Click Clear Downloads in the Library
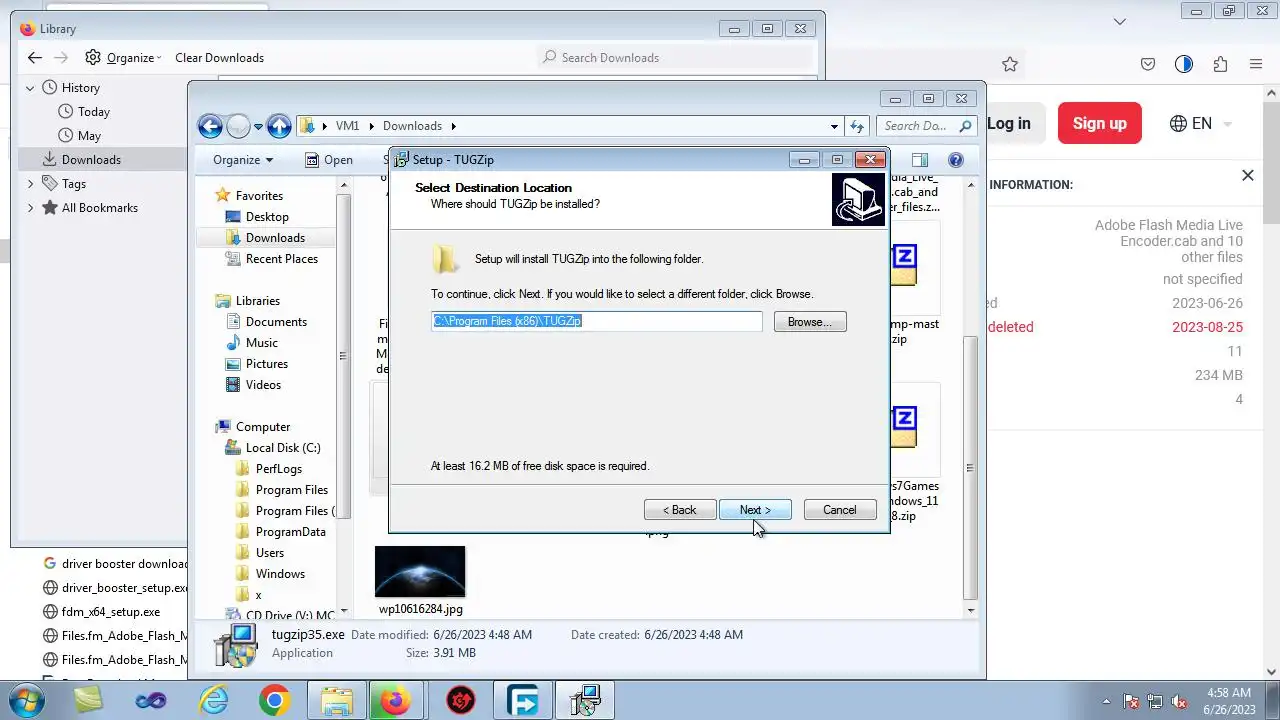Image resolution: width=1280 pixels, height=720 pixels. [x=219, y=58]
